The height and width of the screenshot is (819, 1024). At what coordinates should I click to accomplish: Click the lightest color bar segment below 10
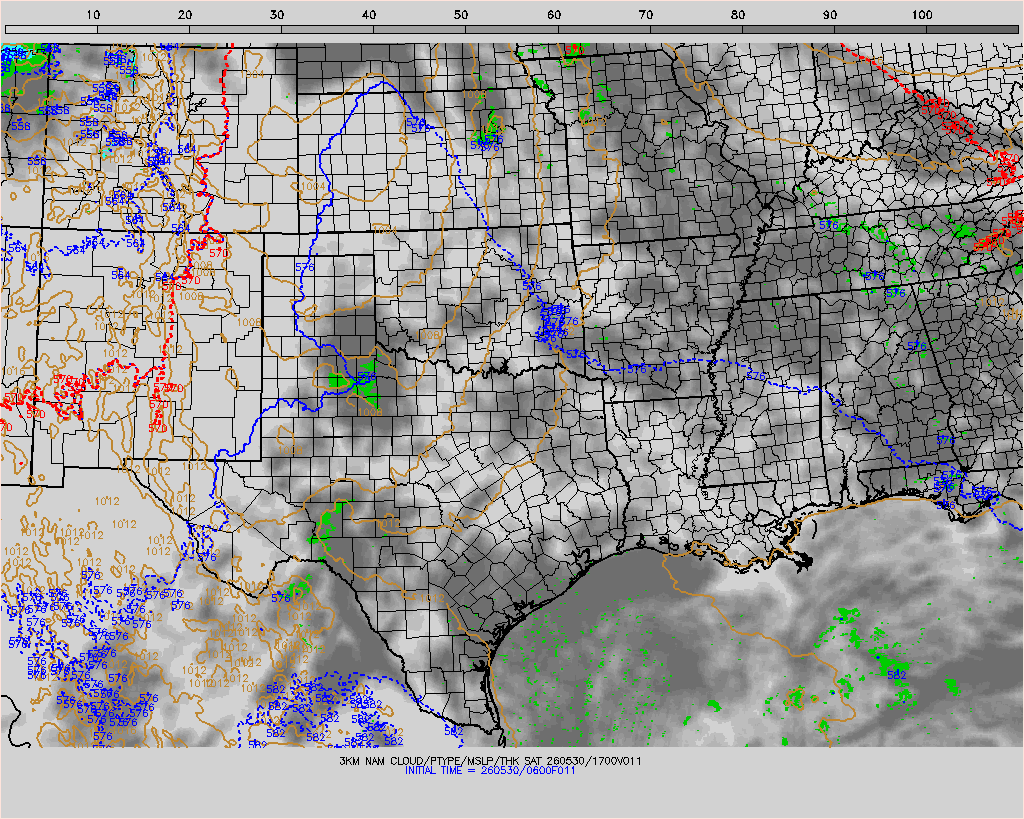click(52, 29)
